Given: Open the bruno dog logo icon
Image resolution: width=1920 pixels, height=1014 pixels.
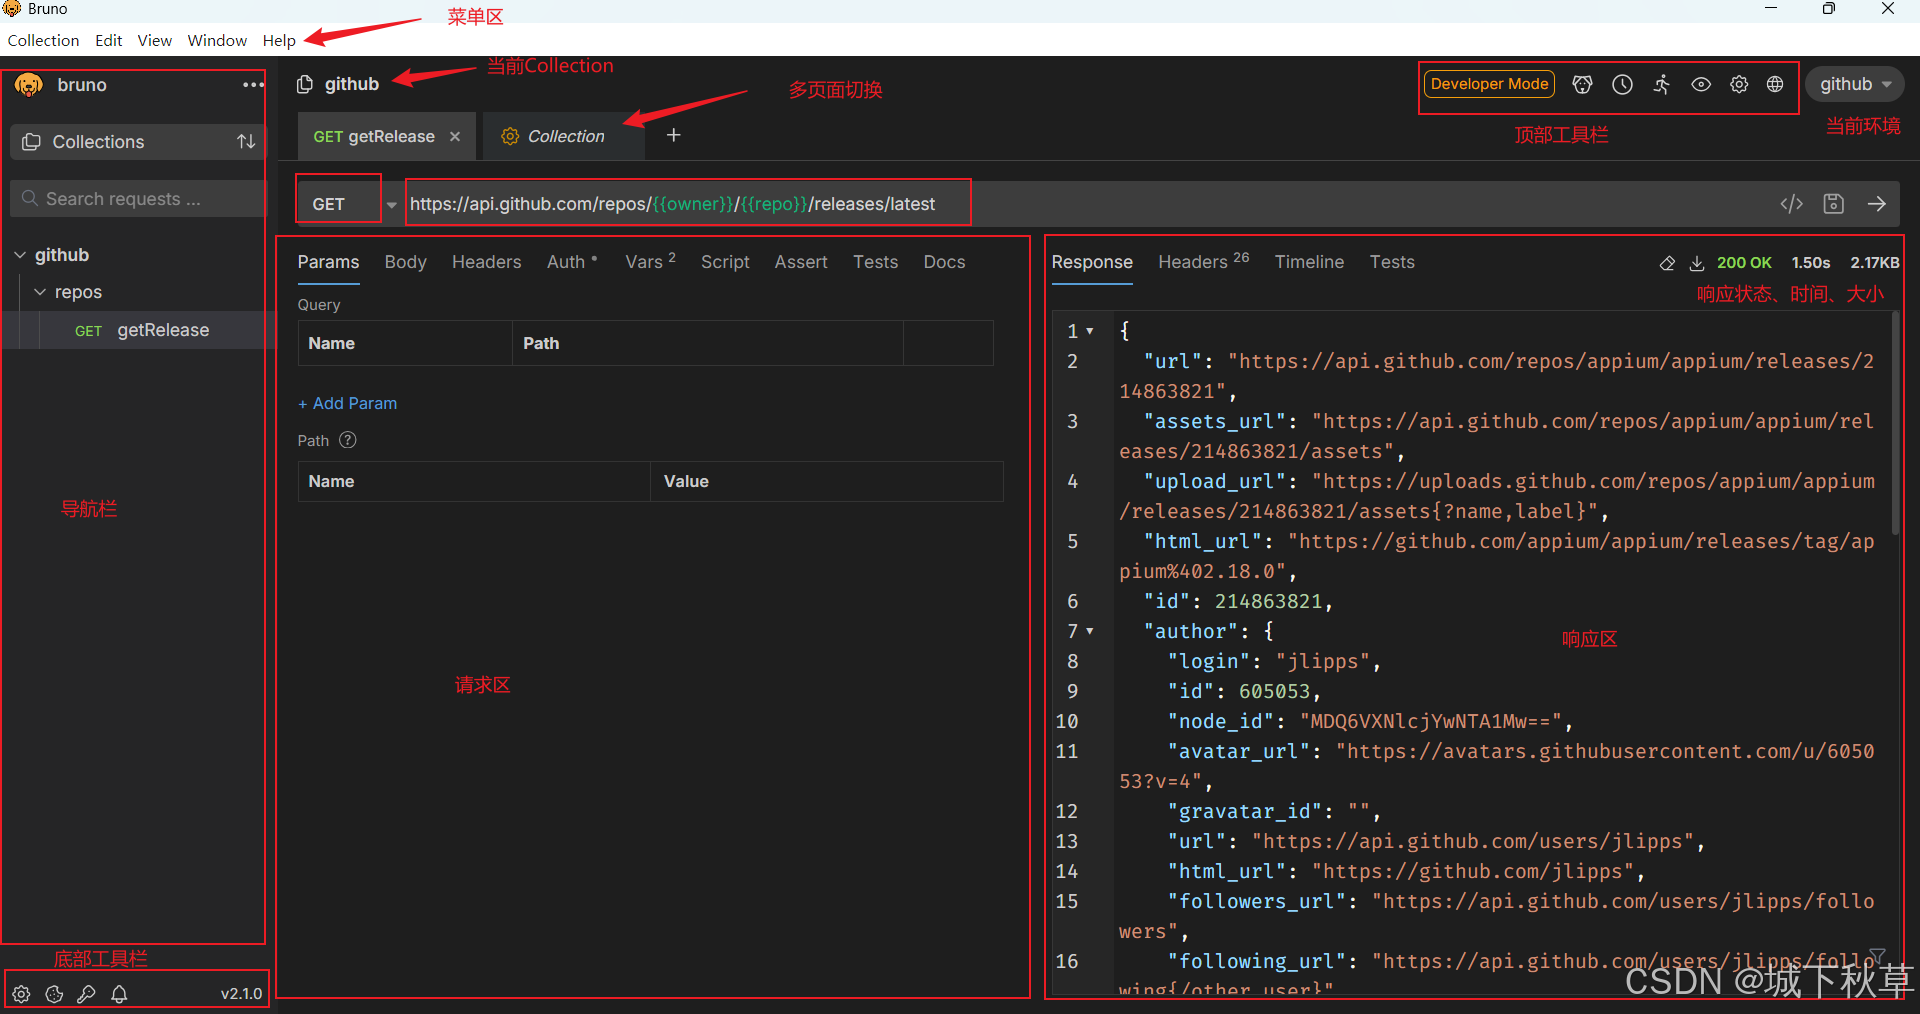Looking at the screenshot, I should [x=29, y=85].
